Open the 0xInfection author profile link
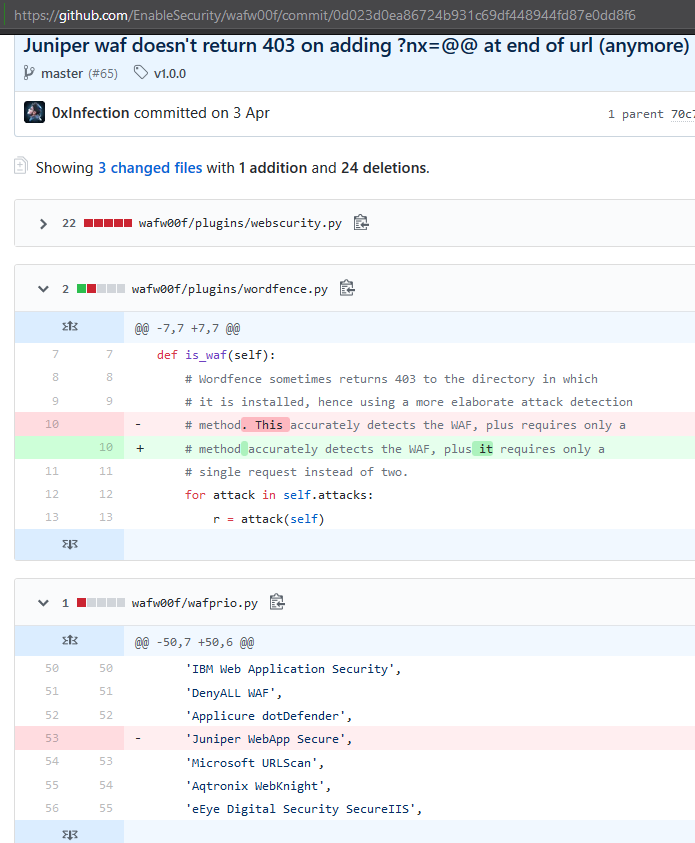Viewport: 695px width, 843px height. pos(90,113)
